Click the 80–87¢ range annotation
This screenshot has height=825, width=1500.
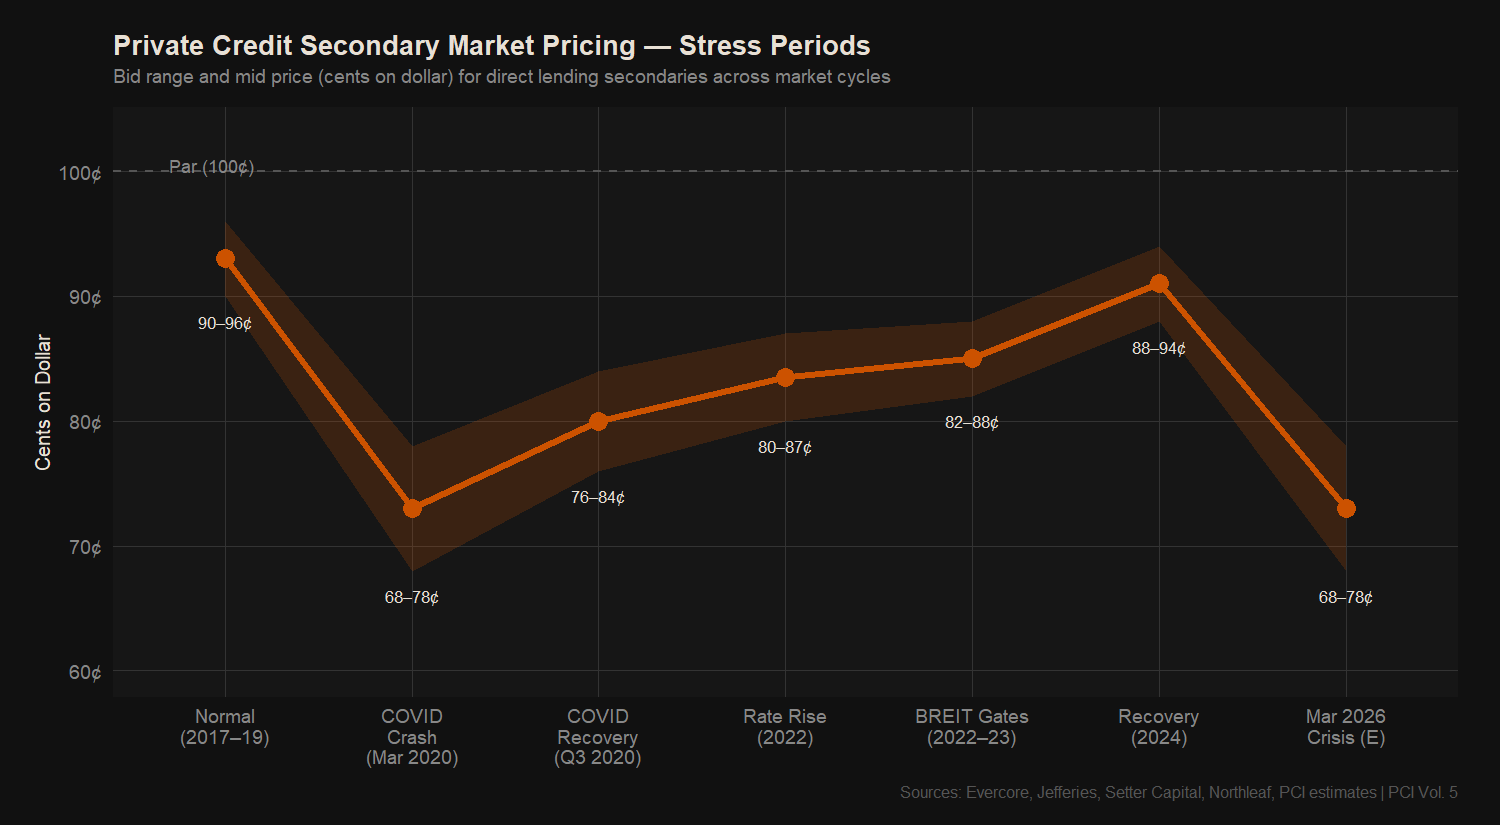[785, 448]
